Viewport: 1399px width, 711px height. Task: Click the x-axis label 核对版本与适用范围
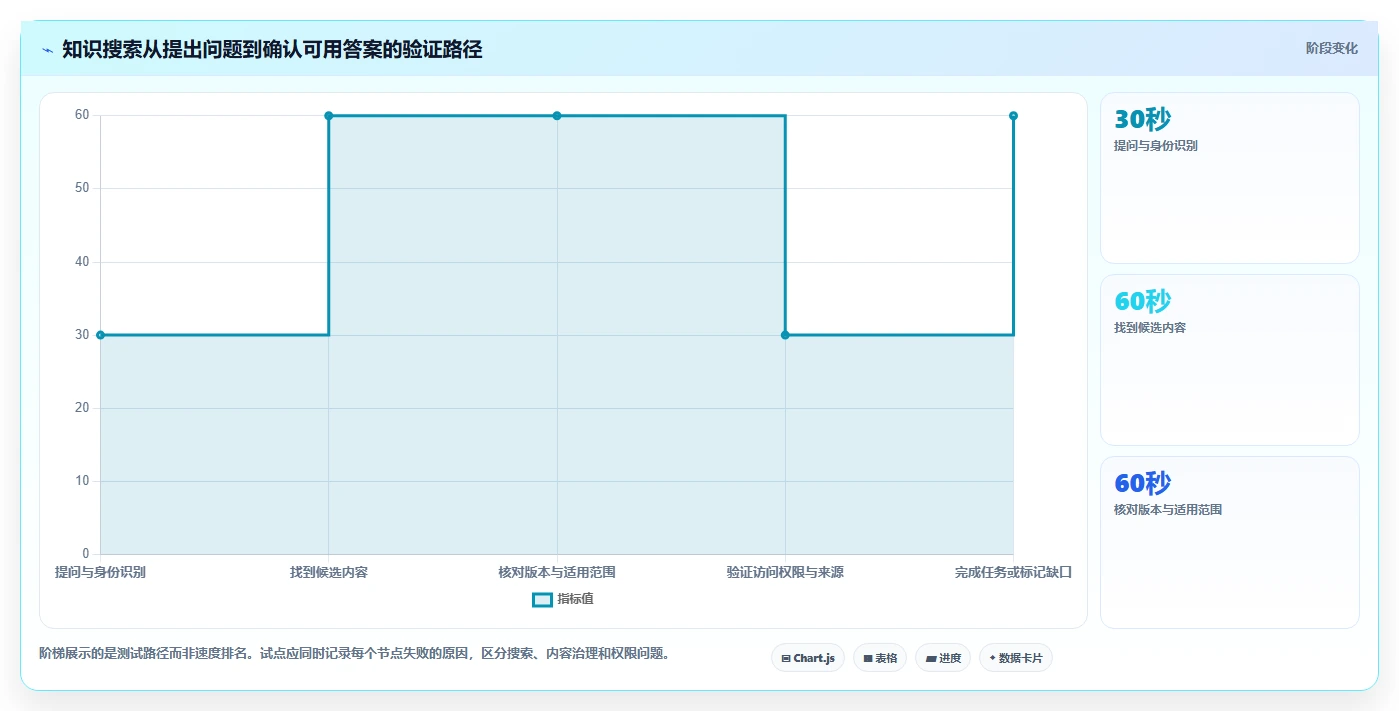pos(557,573)
